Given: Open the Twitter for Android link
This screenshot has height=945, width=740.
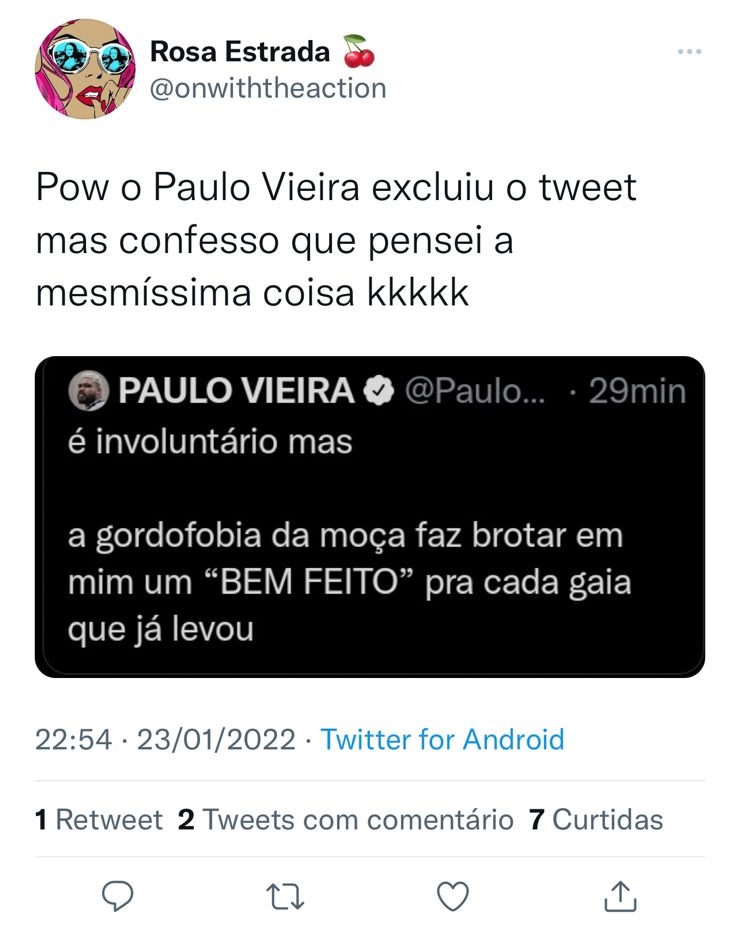Looking at the screenshot, I should 442,740.
